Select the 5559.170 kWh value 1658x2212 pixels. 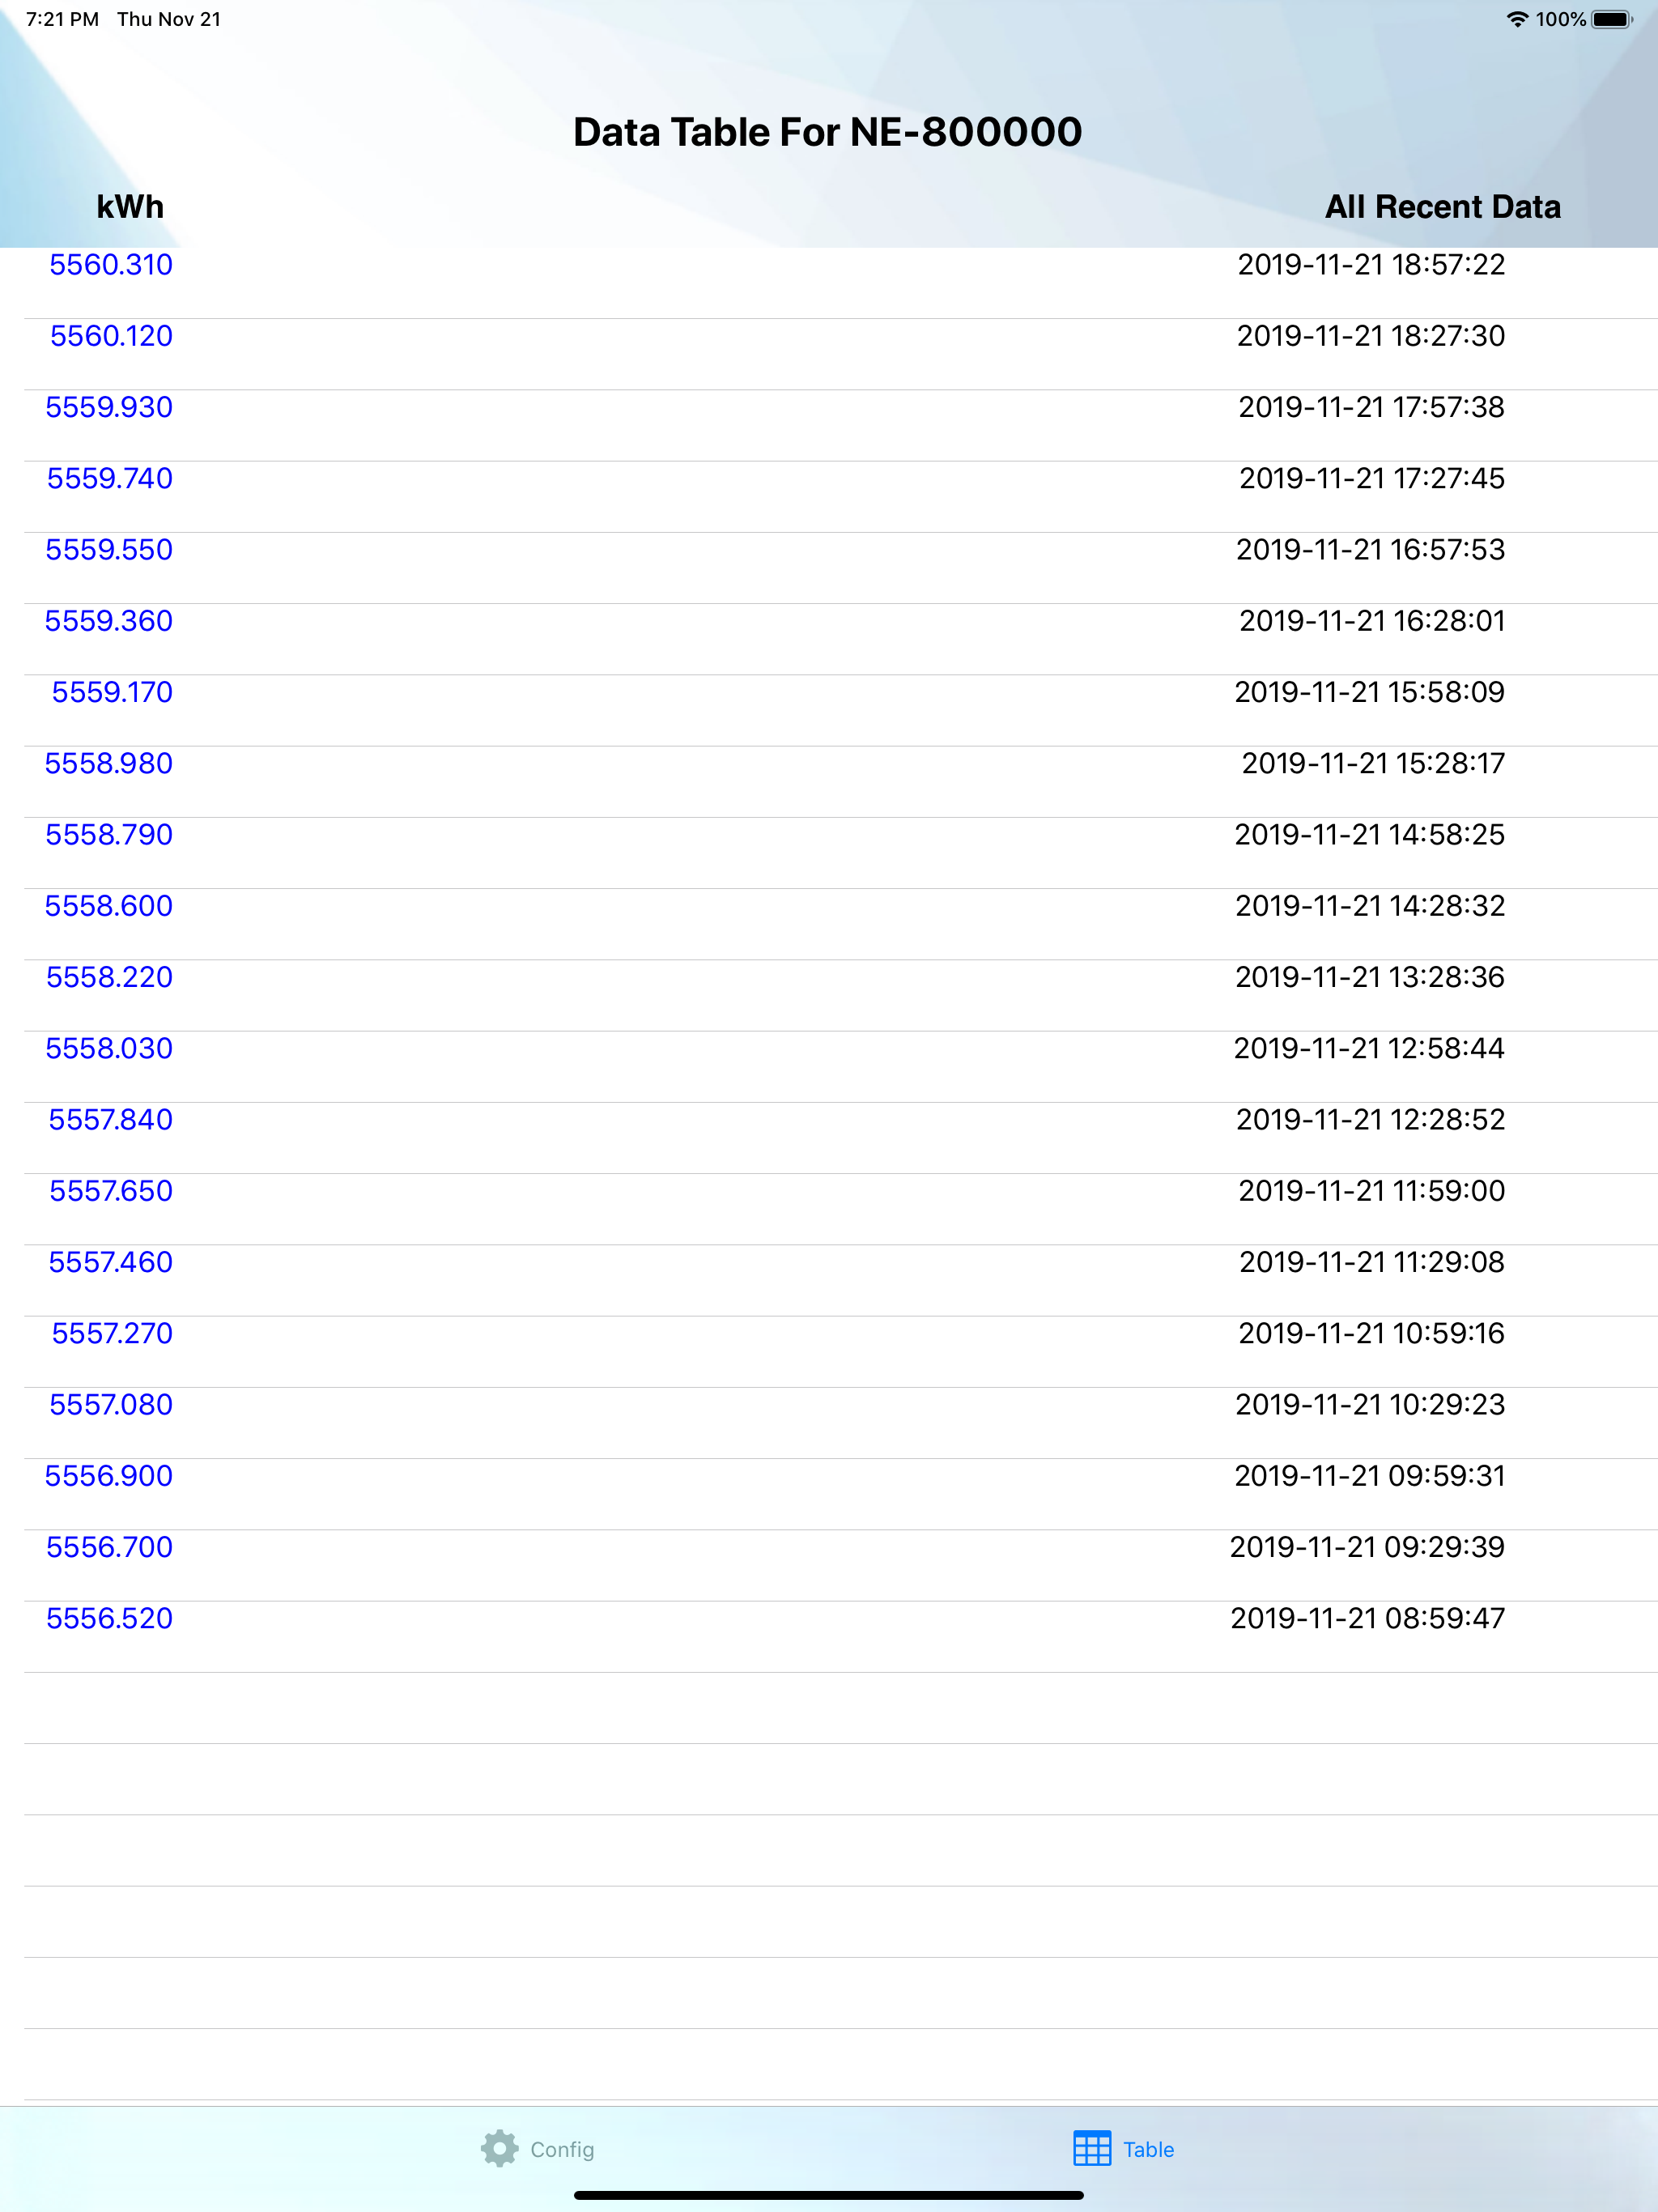(x=112, y=692)
